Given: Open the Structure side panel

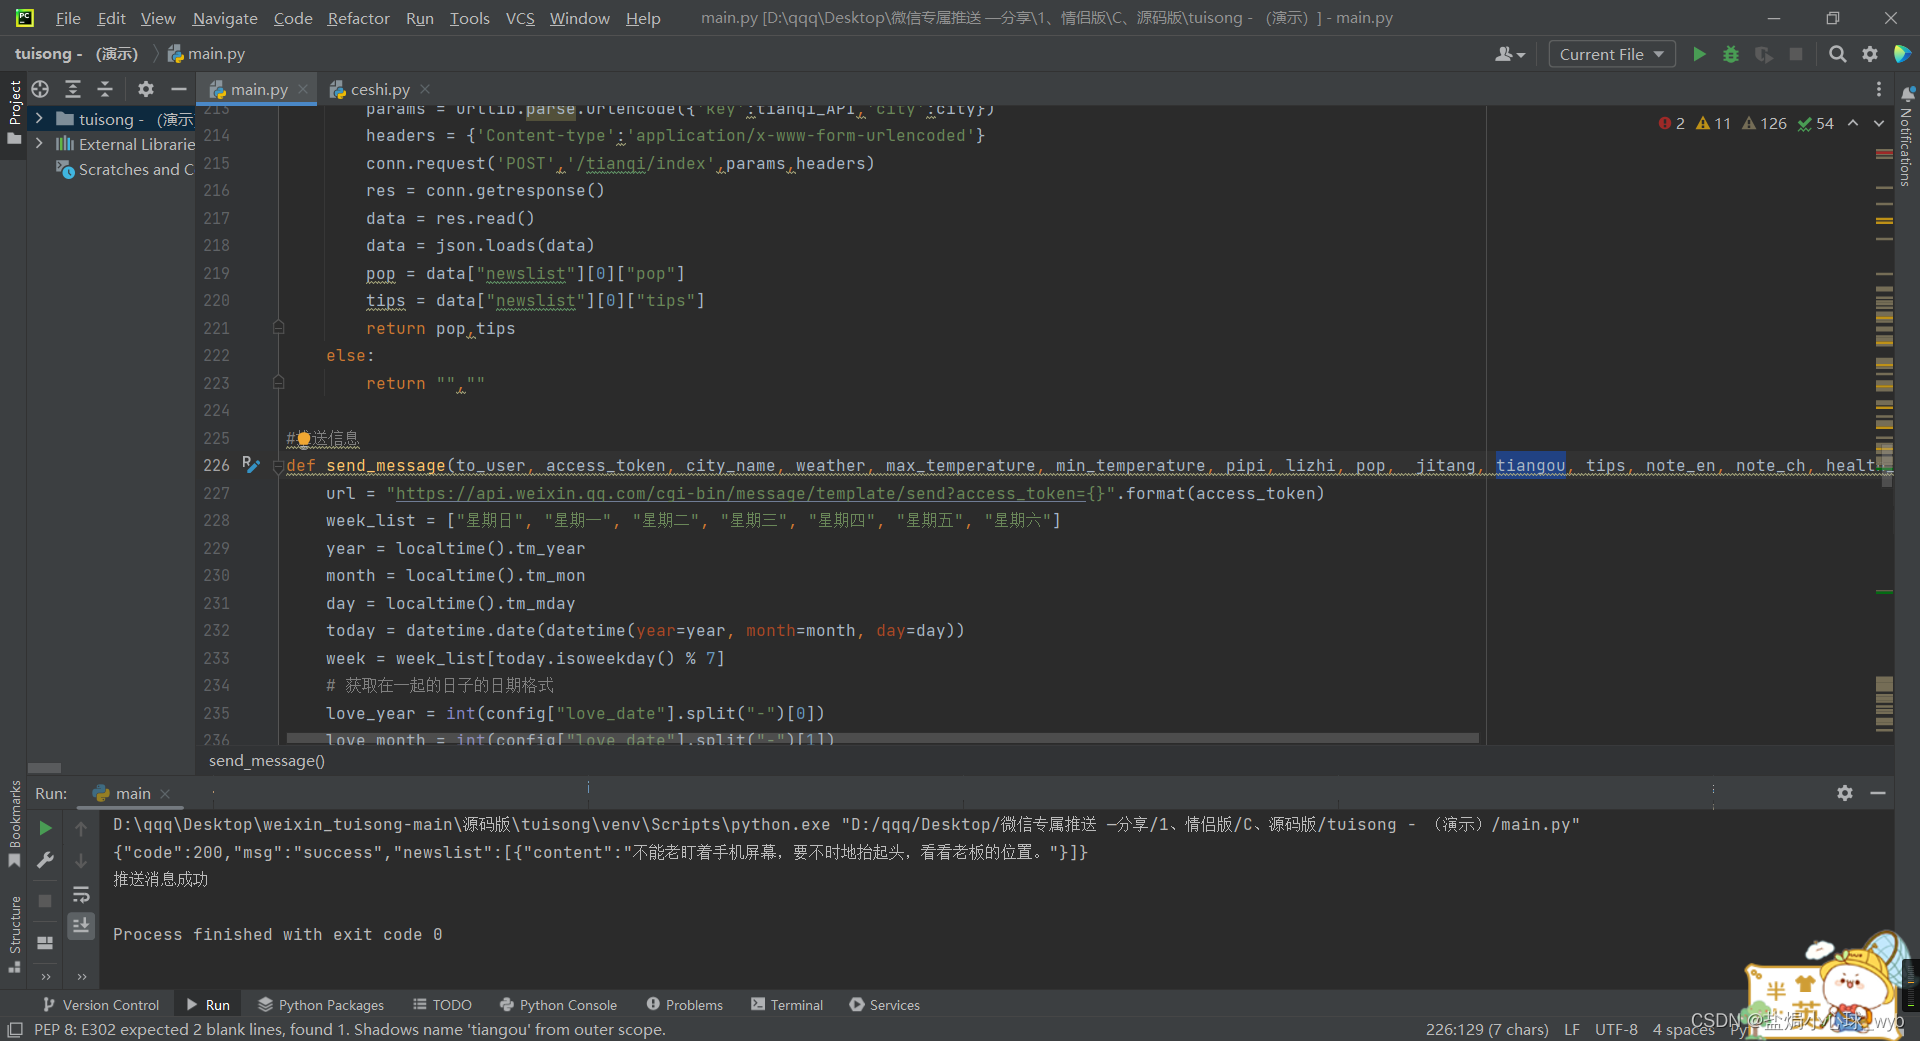Looking at the screenshot, I should tap(14, 933).
